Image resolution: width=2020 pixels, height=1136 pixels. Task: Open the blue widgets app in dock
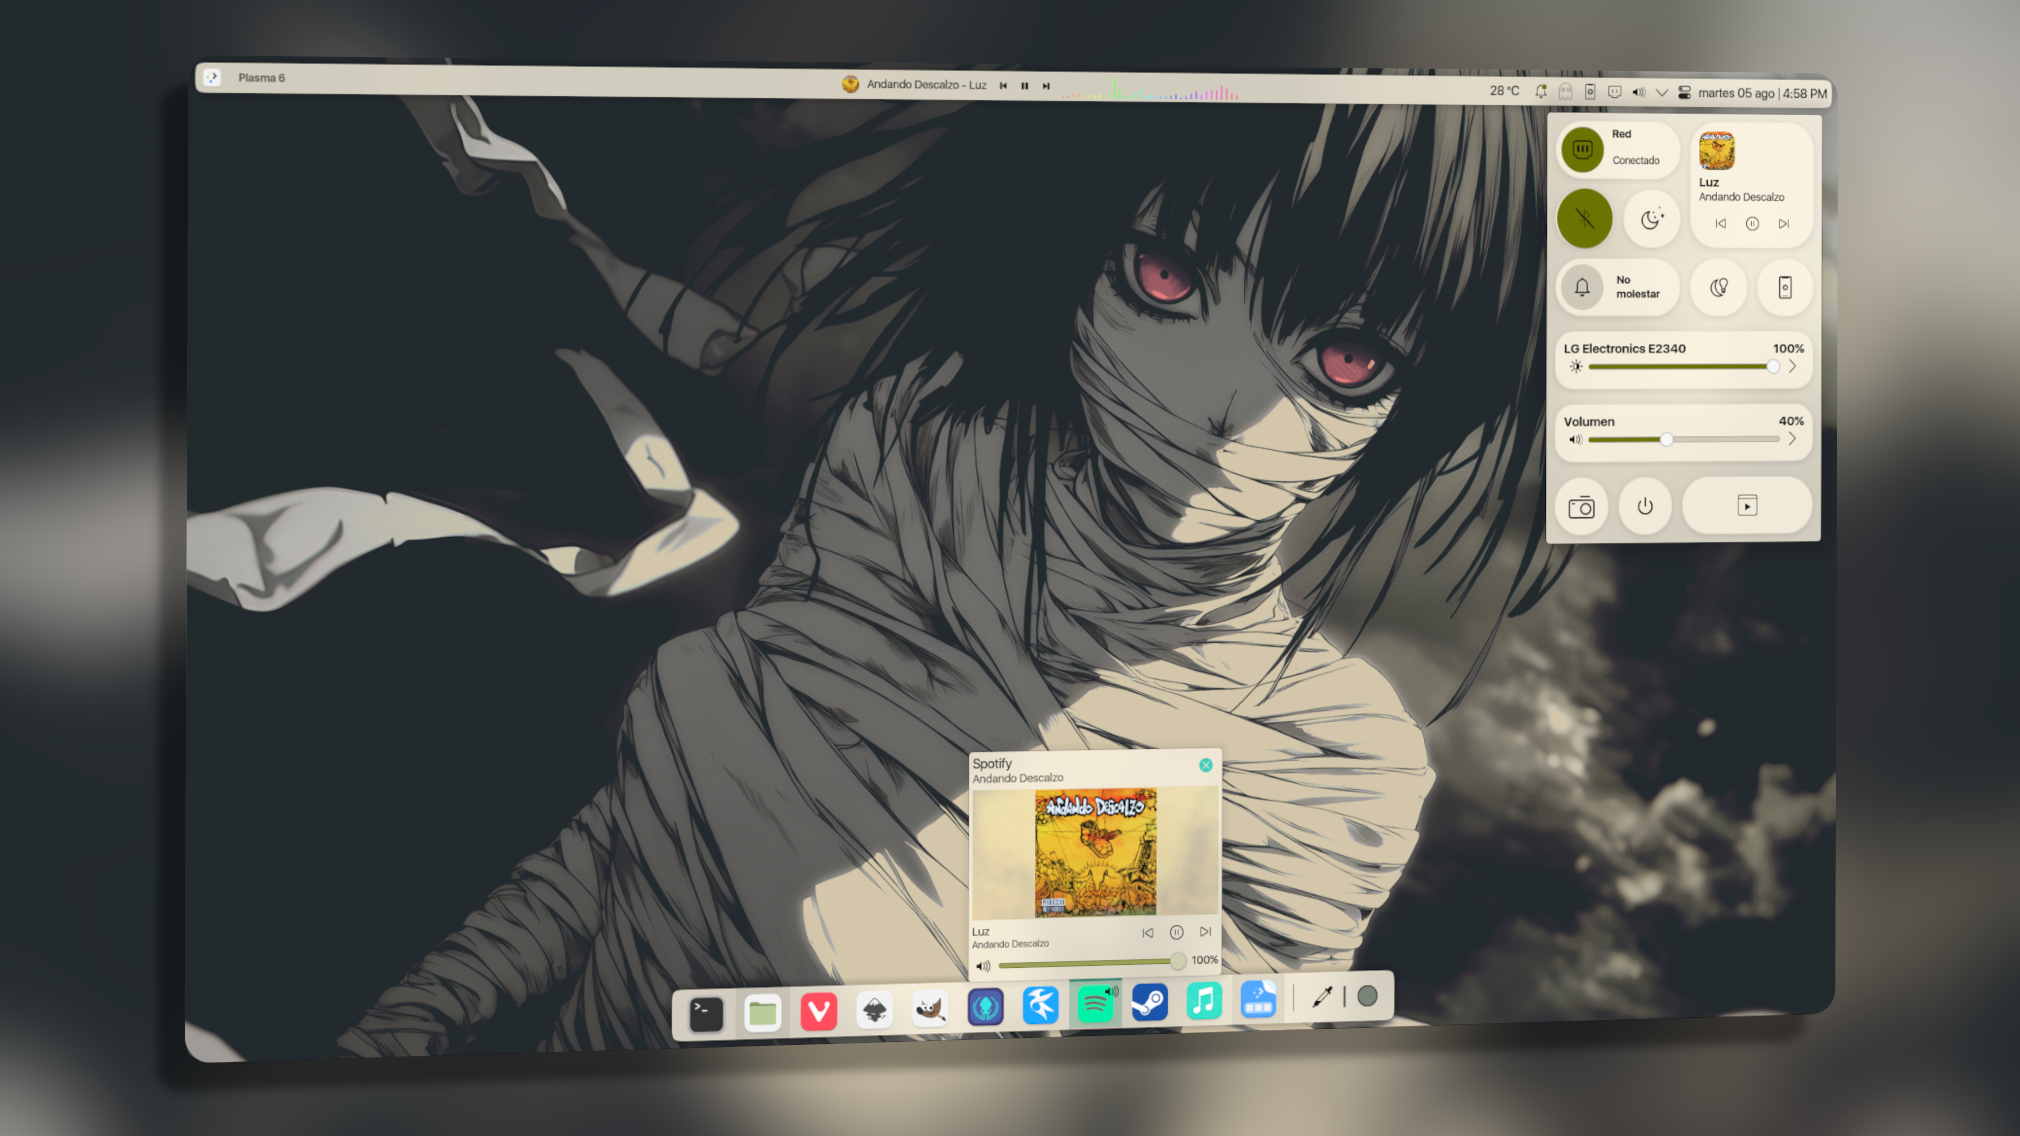(1258, 999)
